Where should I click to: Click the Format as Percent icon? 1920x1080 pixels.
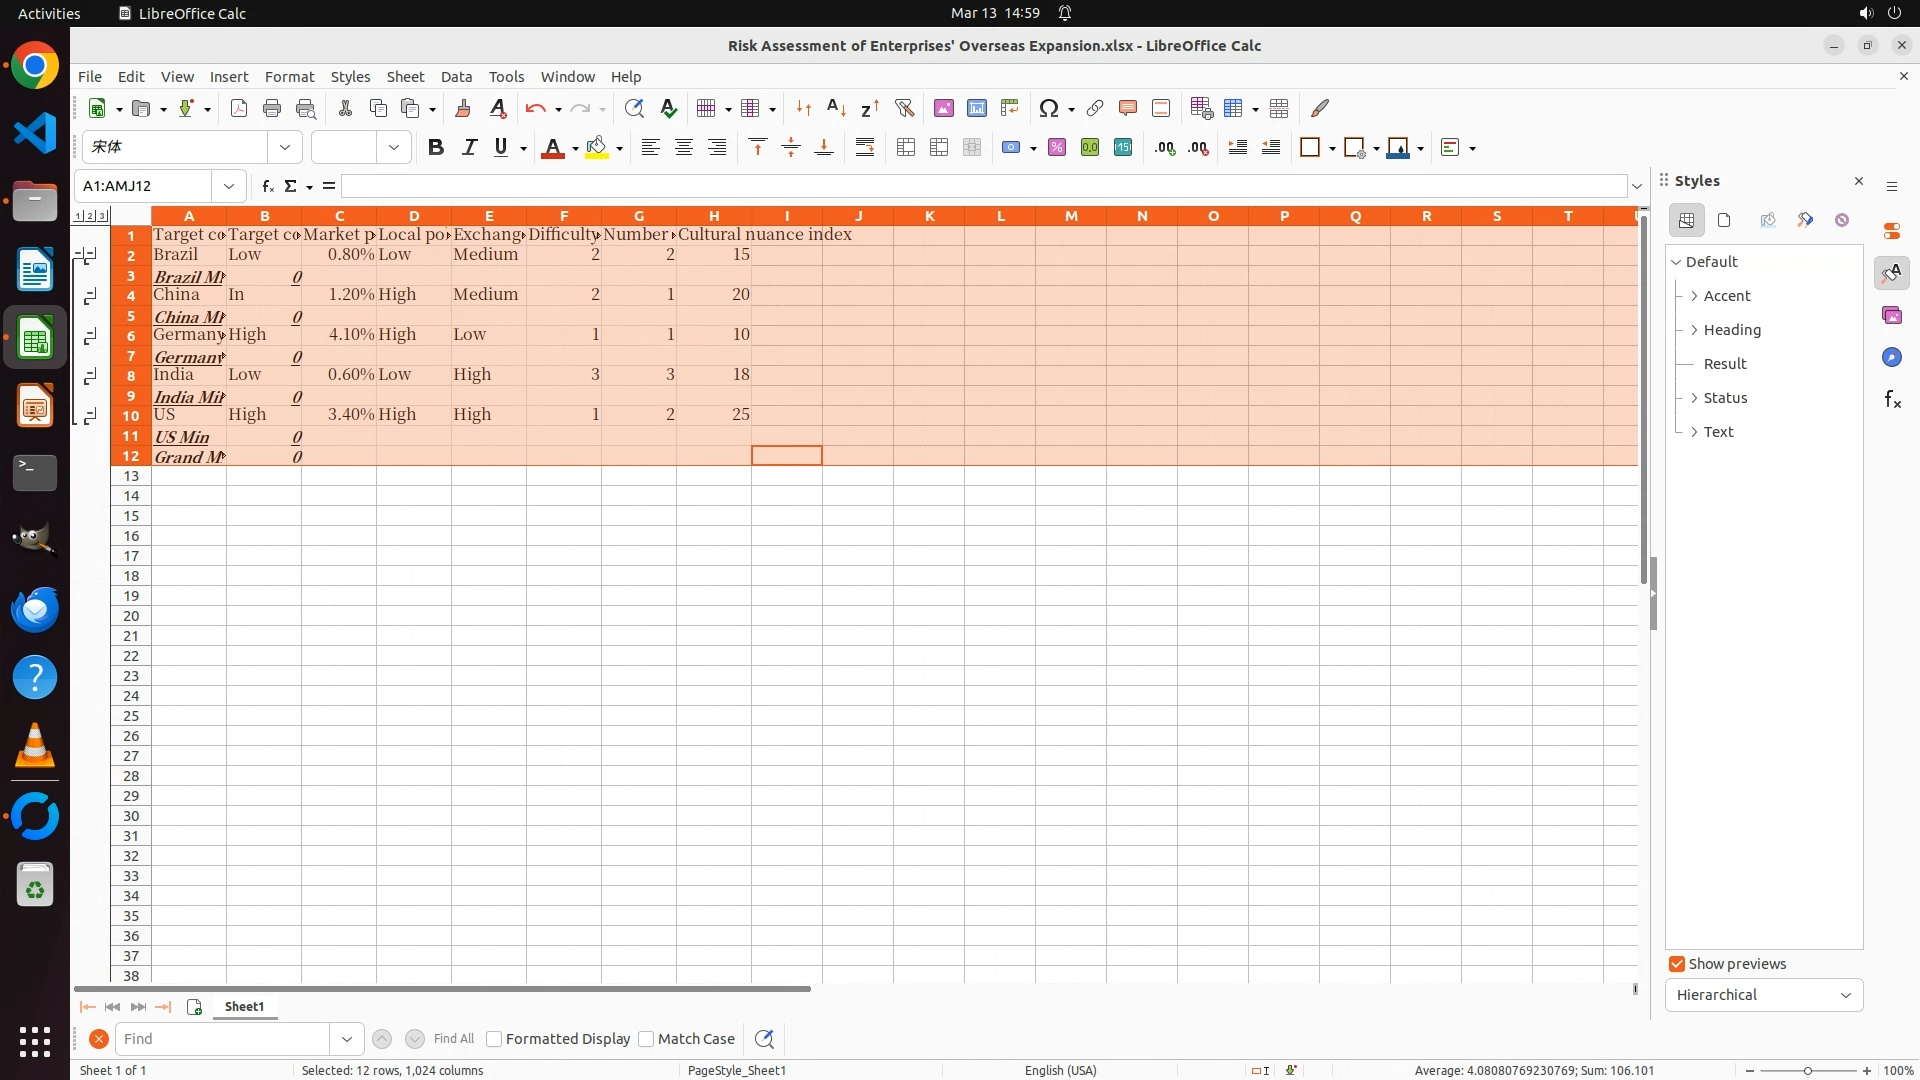point(1056,148)
